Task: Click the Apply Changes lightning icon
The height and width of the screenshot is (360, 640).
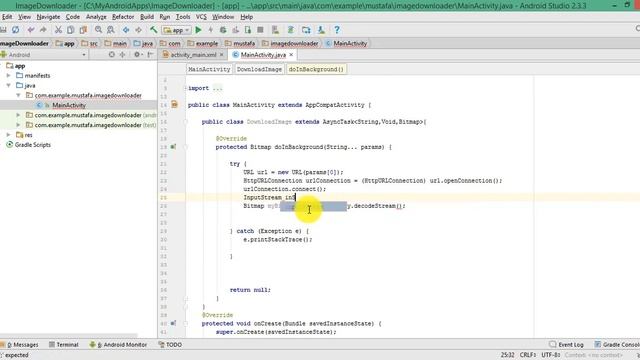Action: click(211, 30)
